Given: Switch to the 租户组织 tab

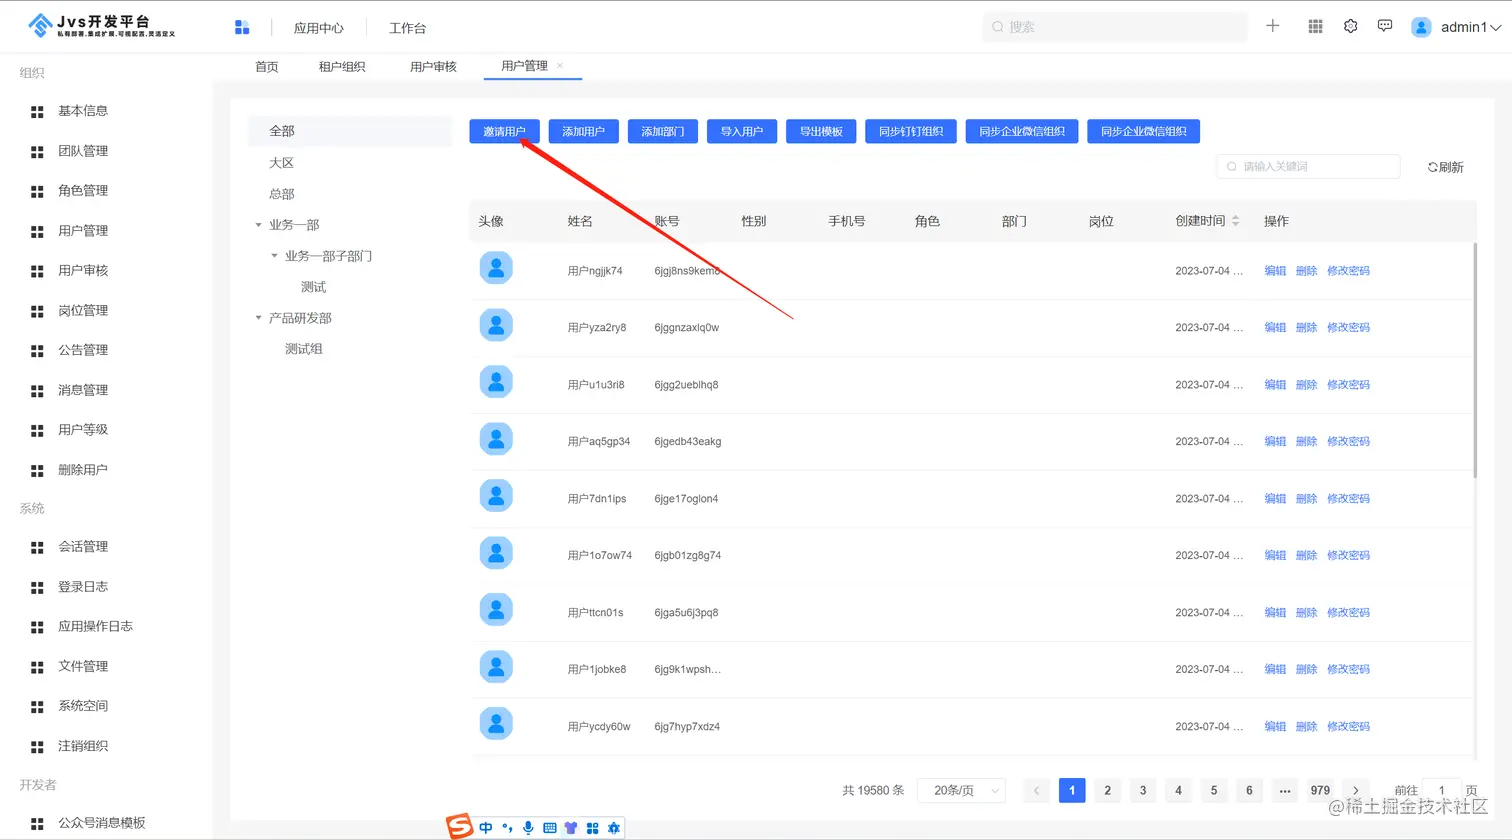Looking at the screenshot, I should [x=342, y=67].
